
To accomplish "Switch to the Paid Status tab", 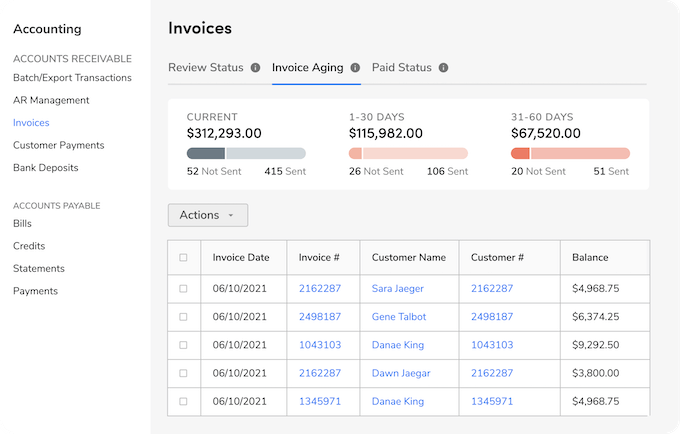I will coord(401,68).
